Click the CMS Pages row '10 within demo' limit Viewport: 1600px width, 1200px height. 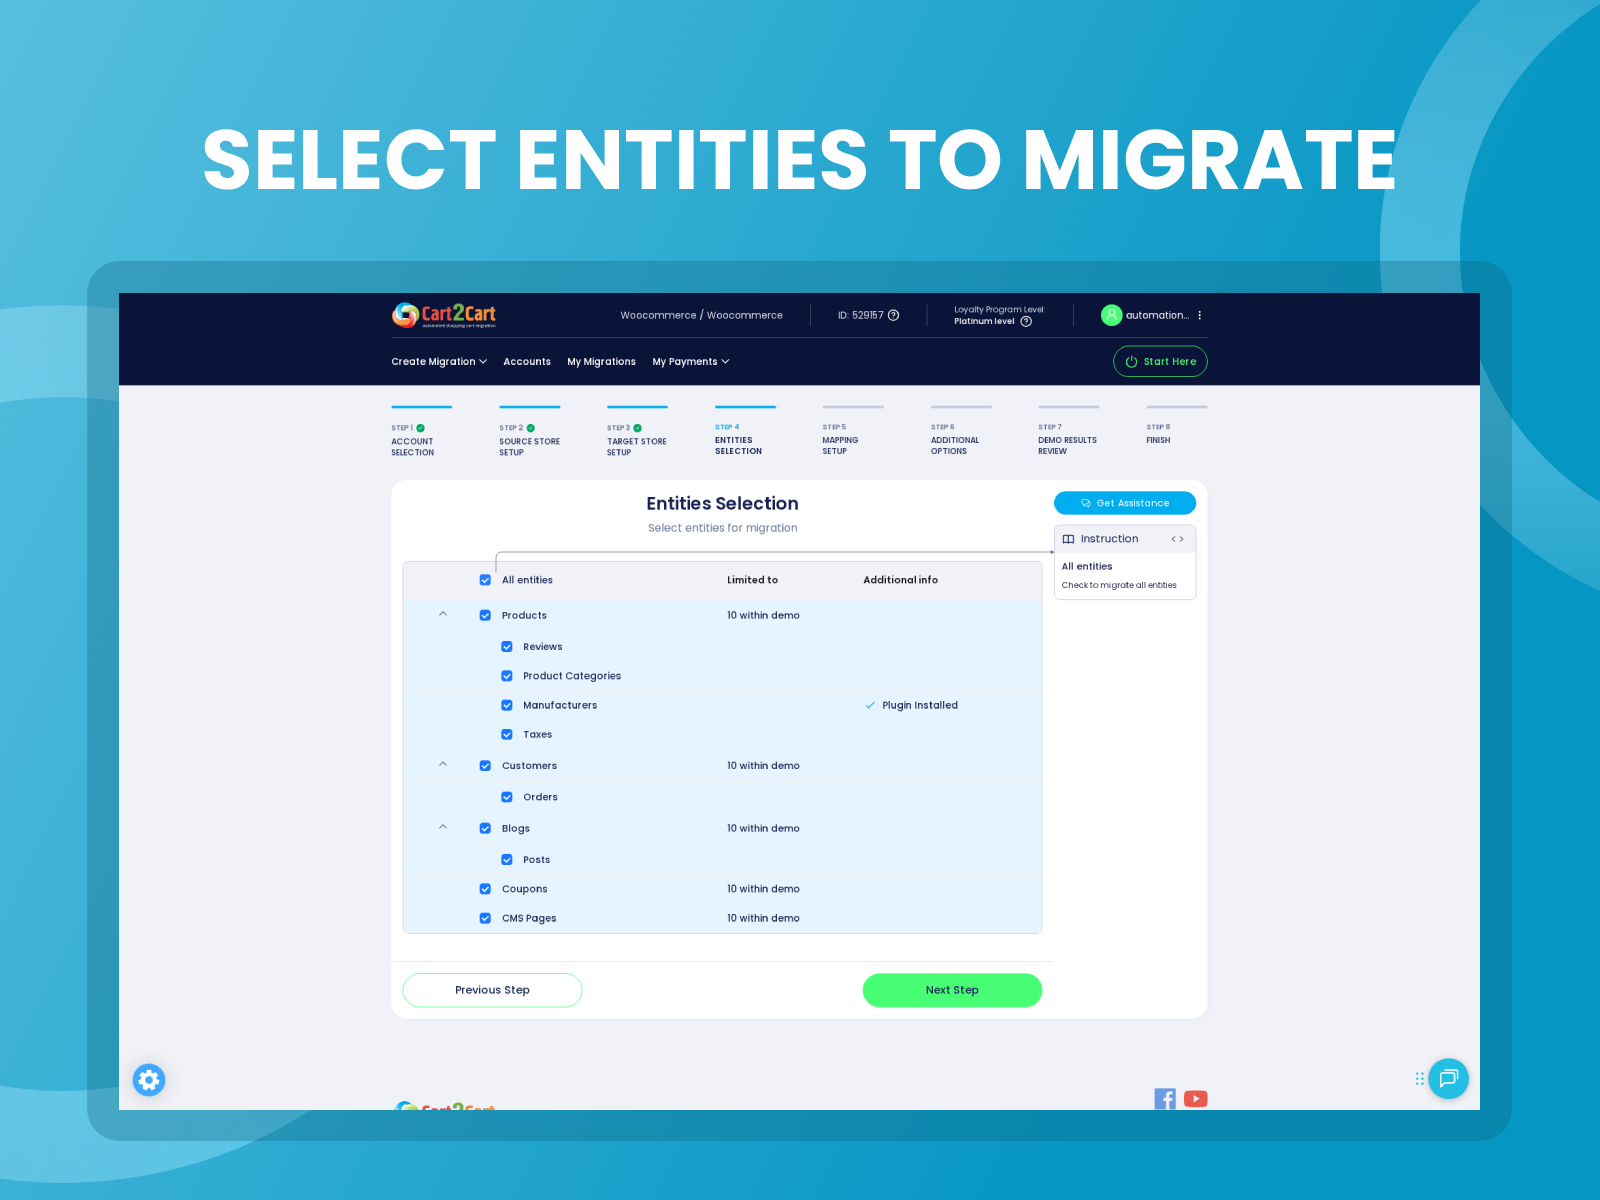pyautogui.click(x=763, y=918)
